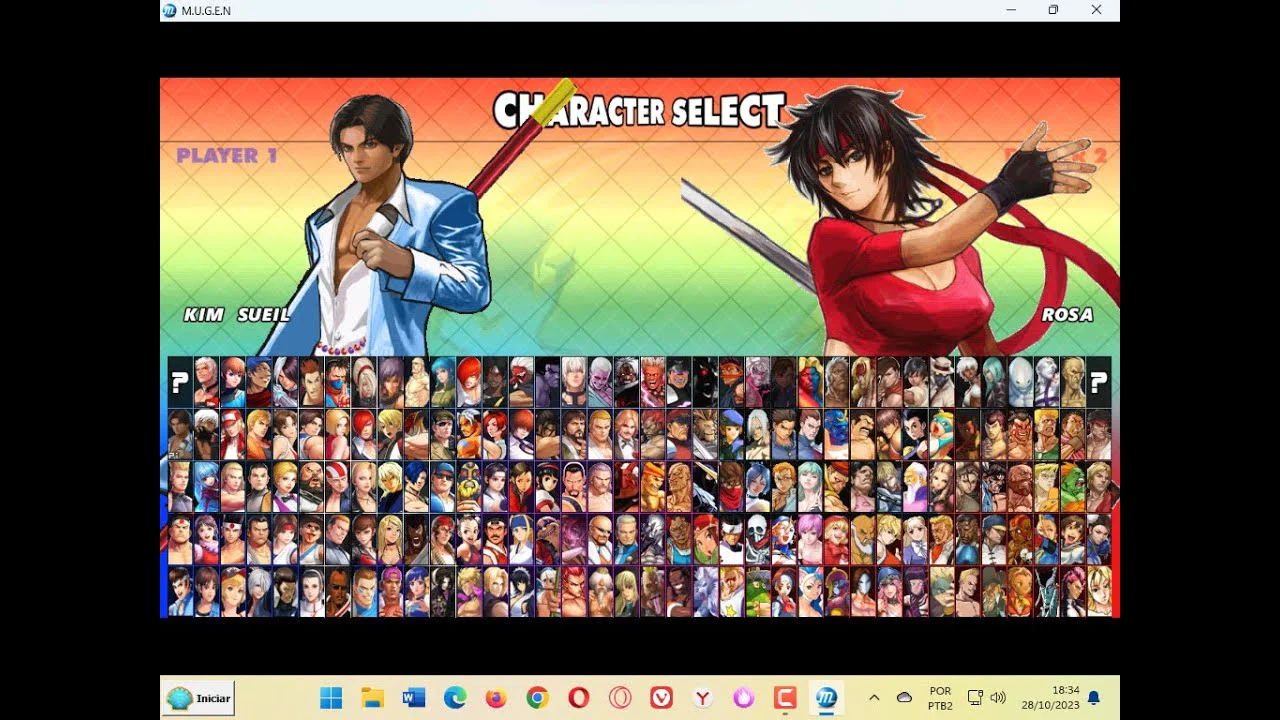This screenshot has height=720, width=1280.
Task: Pick the random question-mark tile at grid's right end
Action: coord(1098,381)
